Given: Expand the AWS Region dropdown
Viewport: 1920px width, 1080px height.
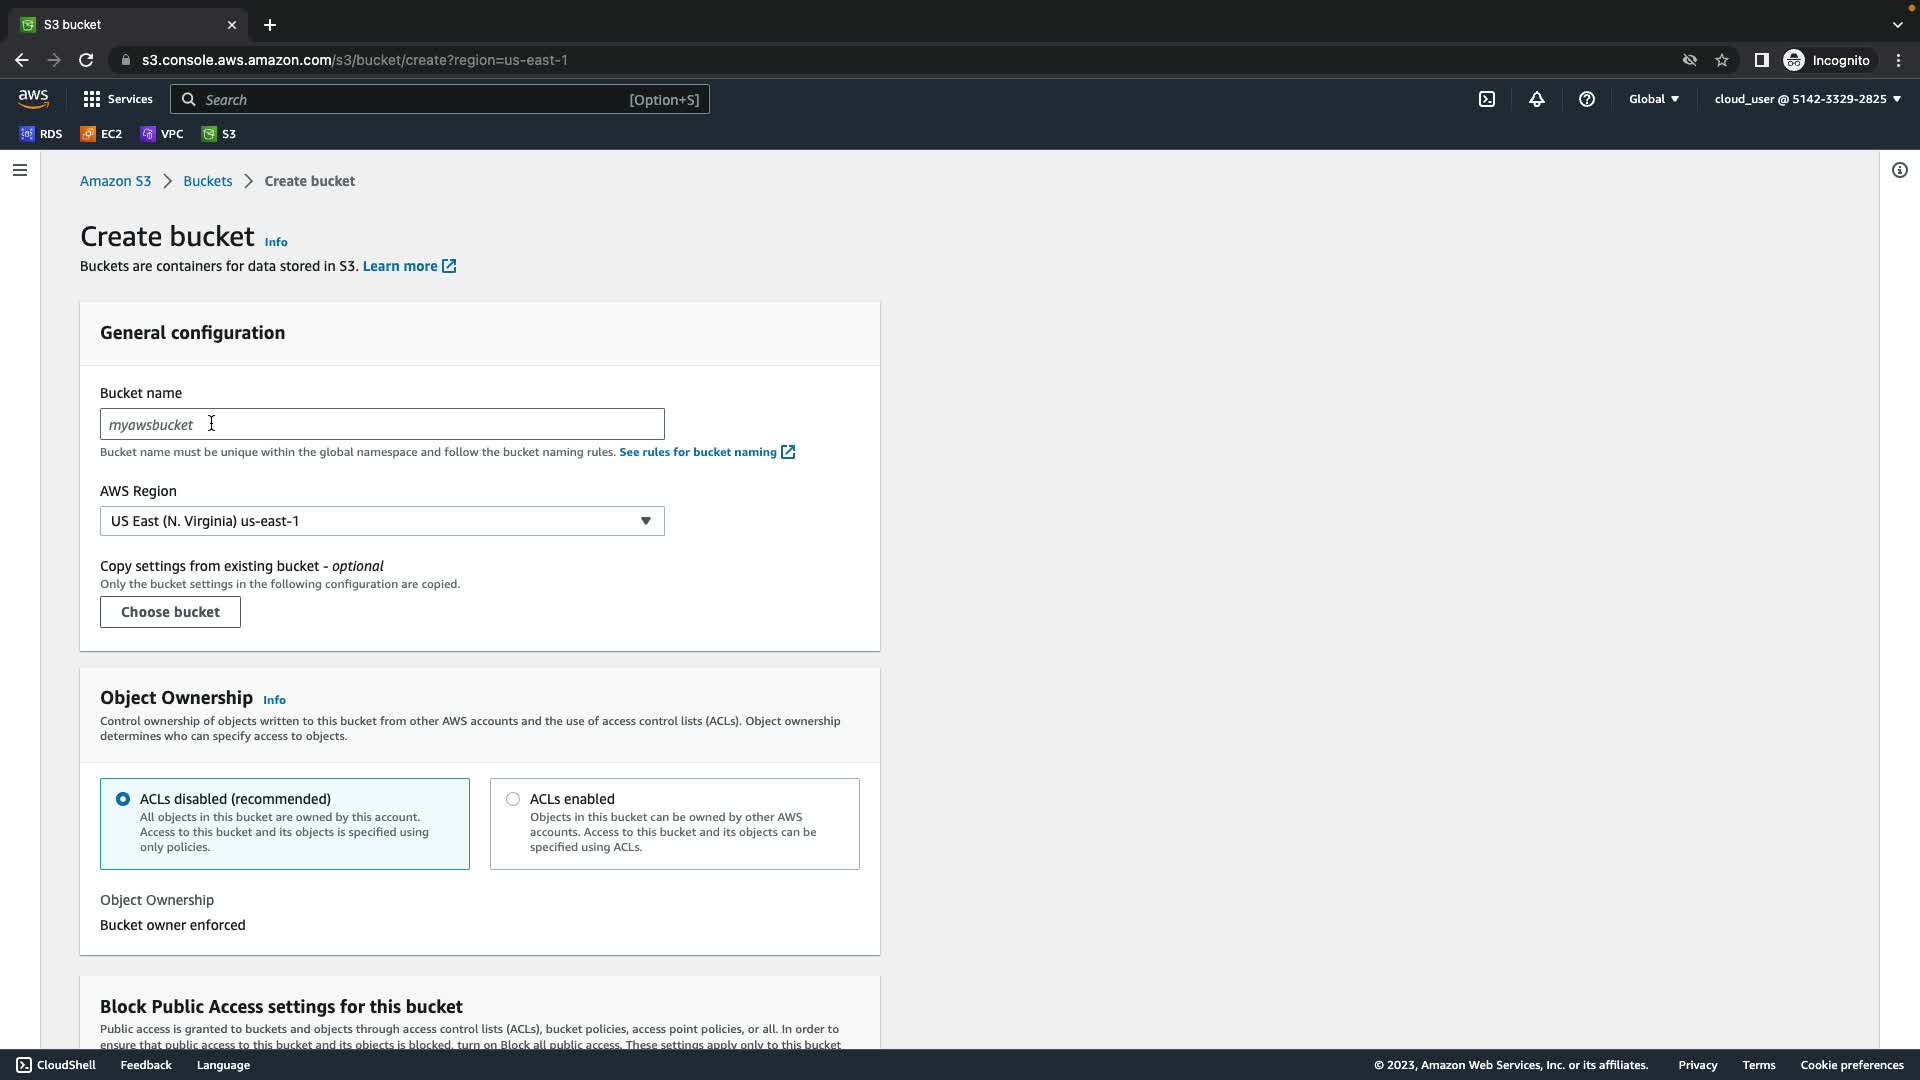Looking at the screenshot, I should click(382, 521).
